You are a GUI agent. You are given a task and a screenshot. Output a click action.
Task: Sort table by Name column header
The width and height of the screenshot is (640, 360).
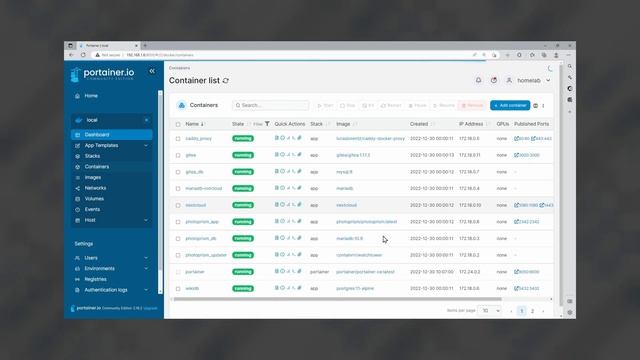[194, 124]
